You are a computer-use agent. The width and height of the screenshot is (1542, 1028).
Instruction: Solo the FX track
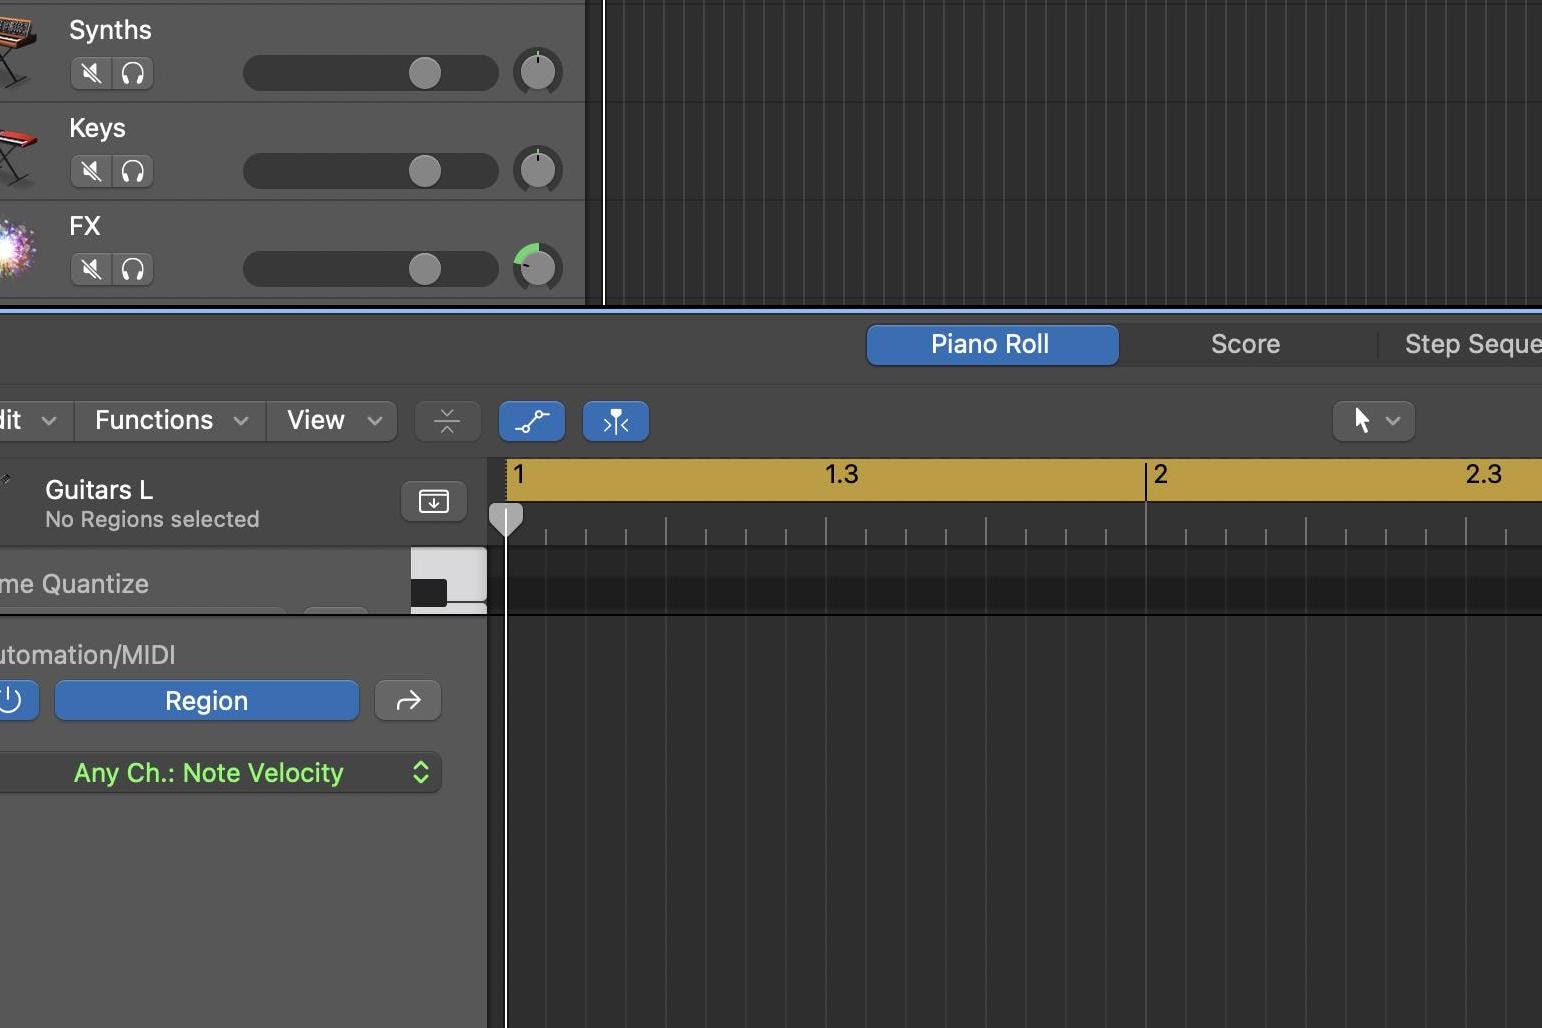pyautogui.click(x=133, y=269)
